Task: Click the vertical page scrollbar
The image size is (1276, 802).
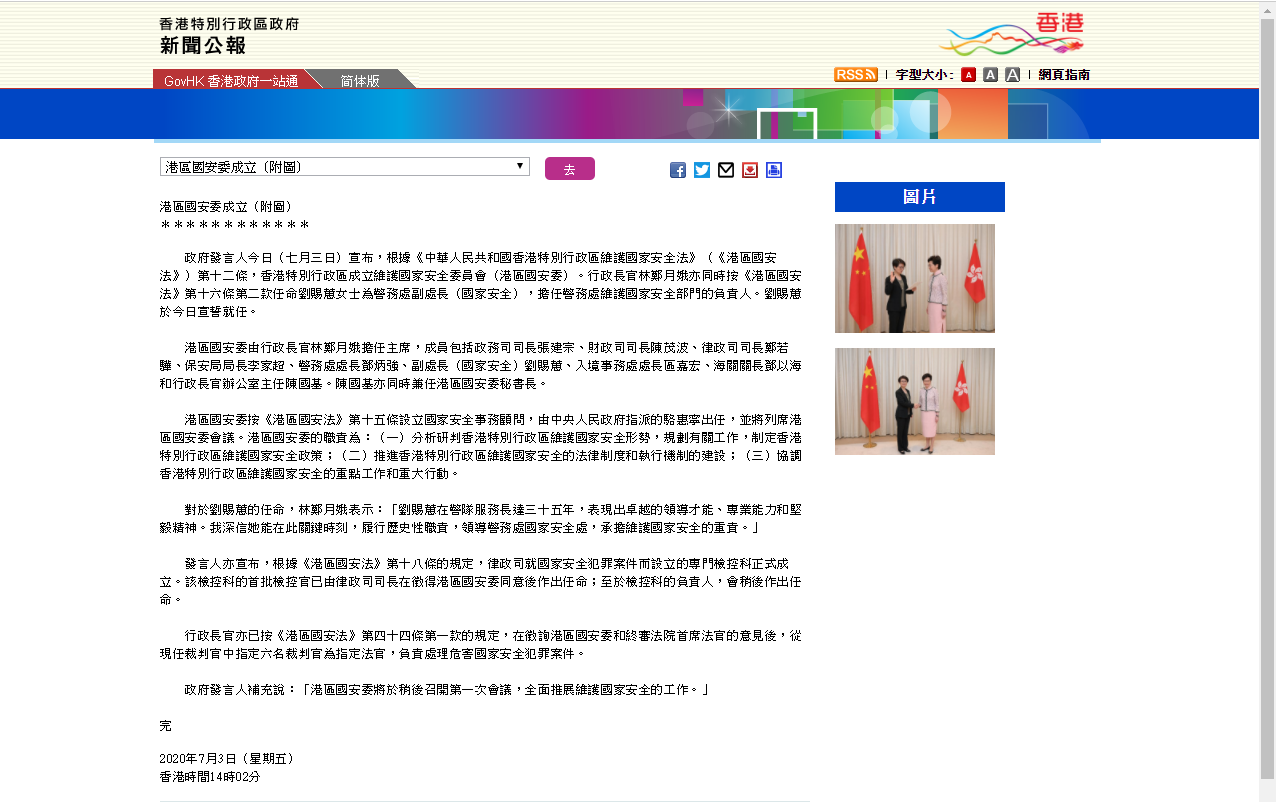Action: click(1267, 400)
